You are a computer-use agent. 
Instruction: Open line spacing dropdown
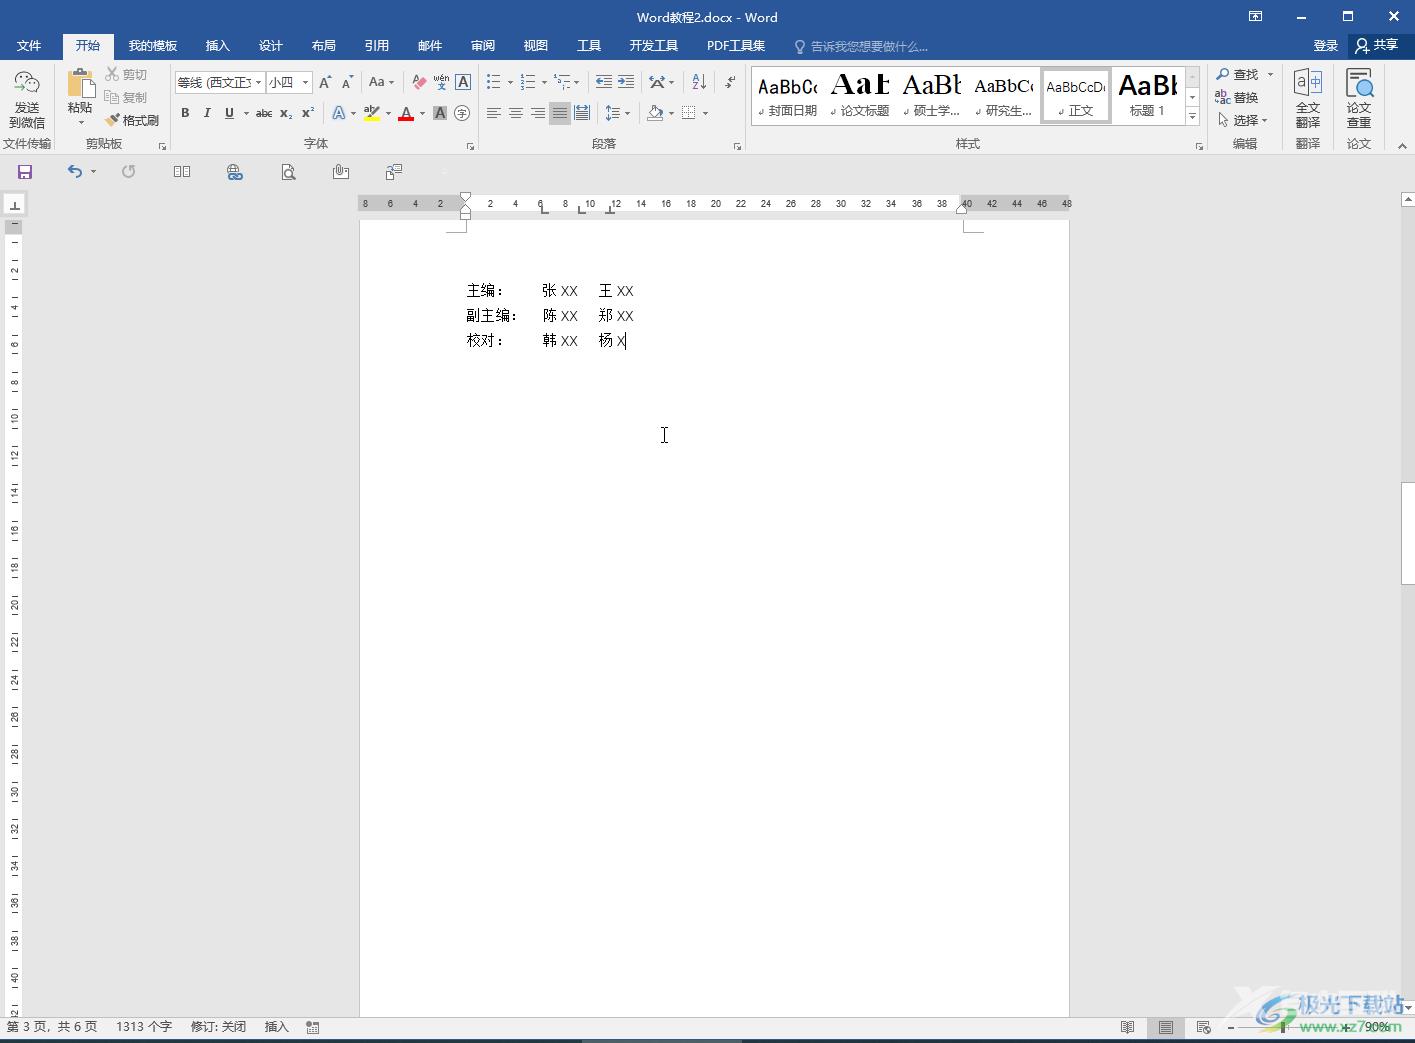(618, 113)
